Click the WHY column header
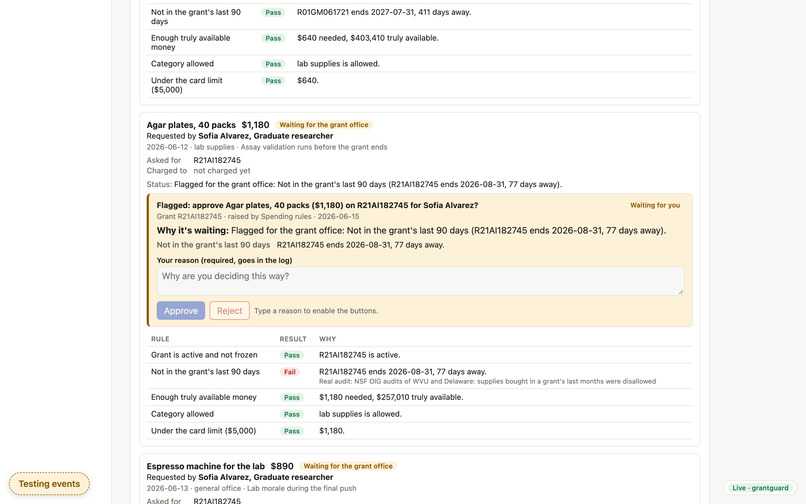The height and width of the screenshot is (504, 806). click(327, 339)
